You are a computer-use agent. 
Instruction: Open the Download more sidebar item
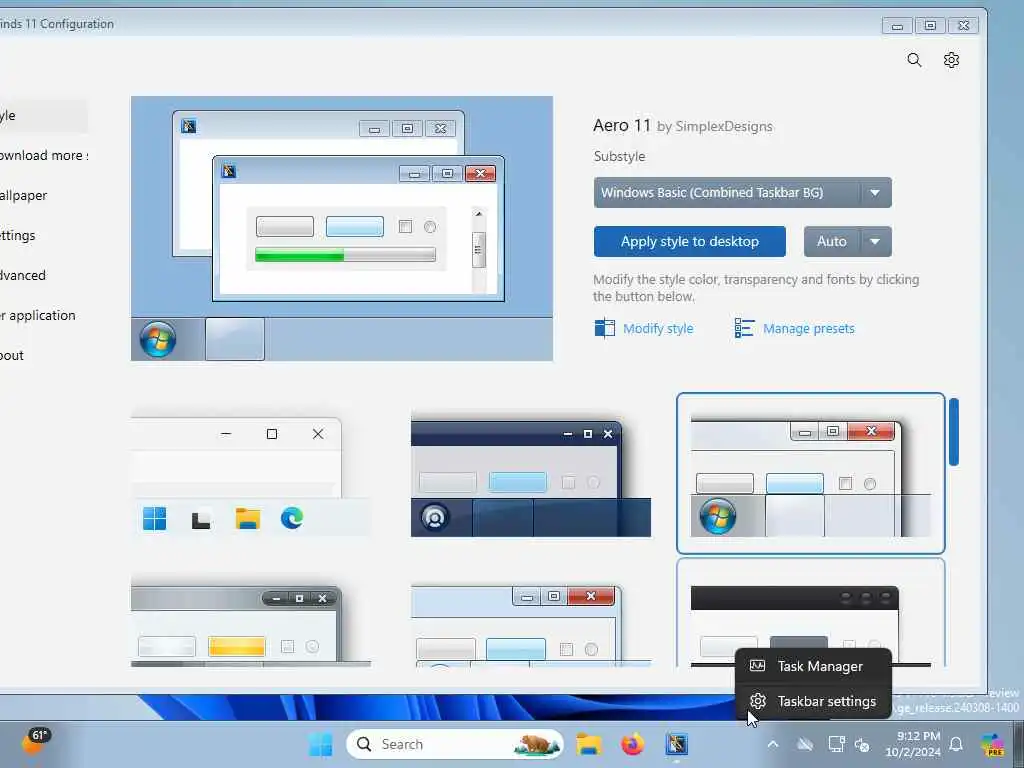pos(43,155)
